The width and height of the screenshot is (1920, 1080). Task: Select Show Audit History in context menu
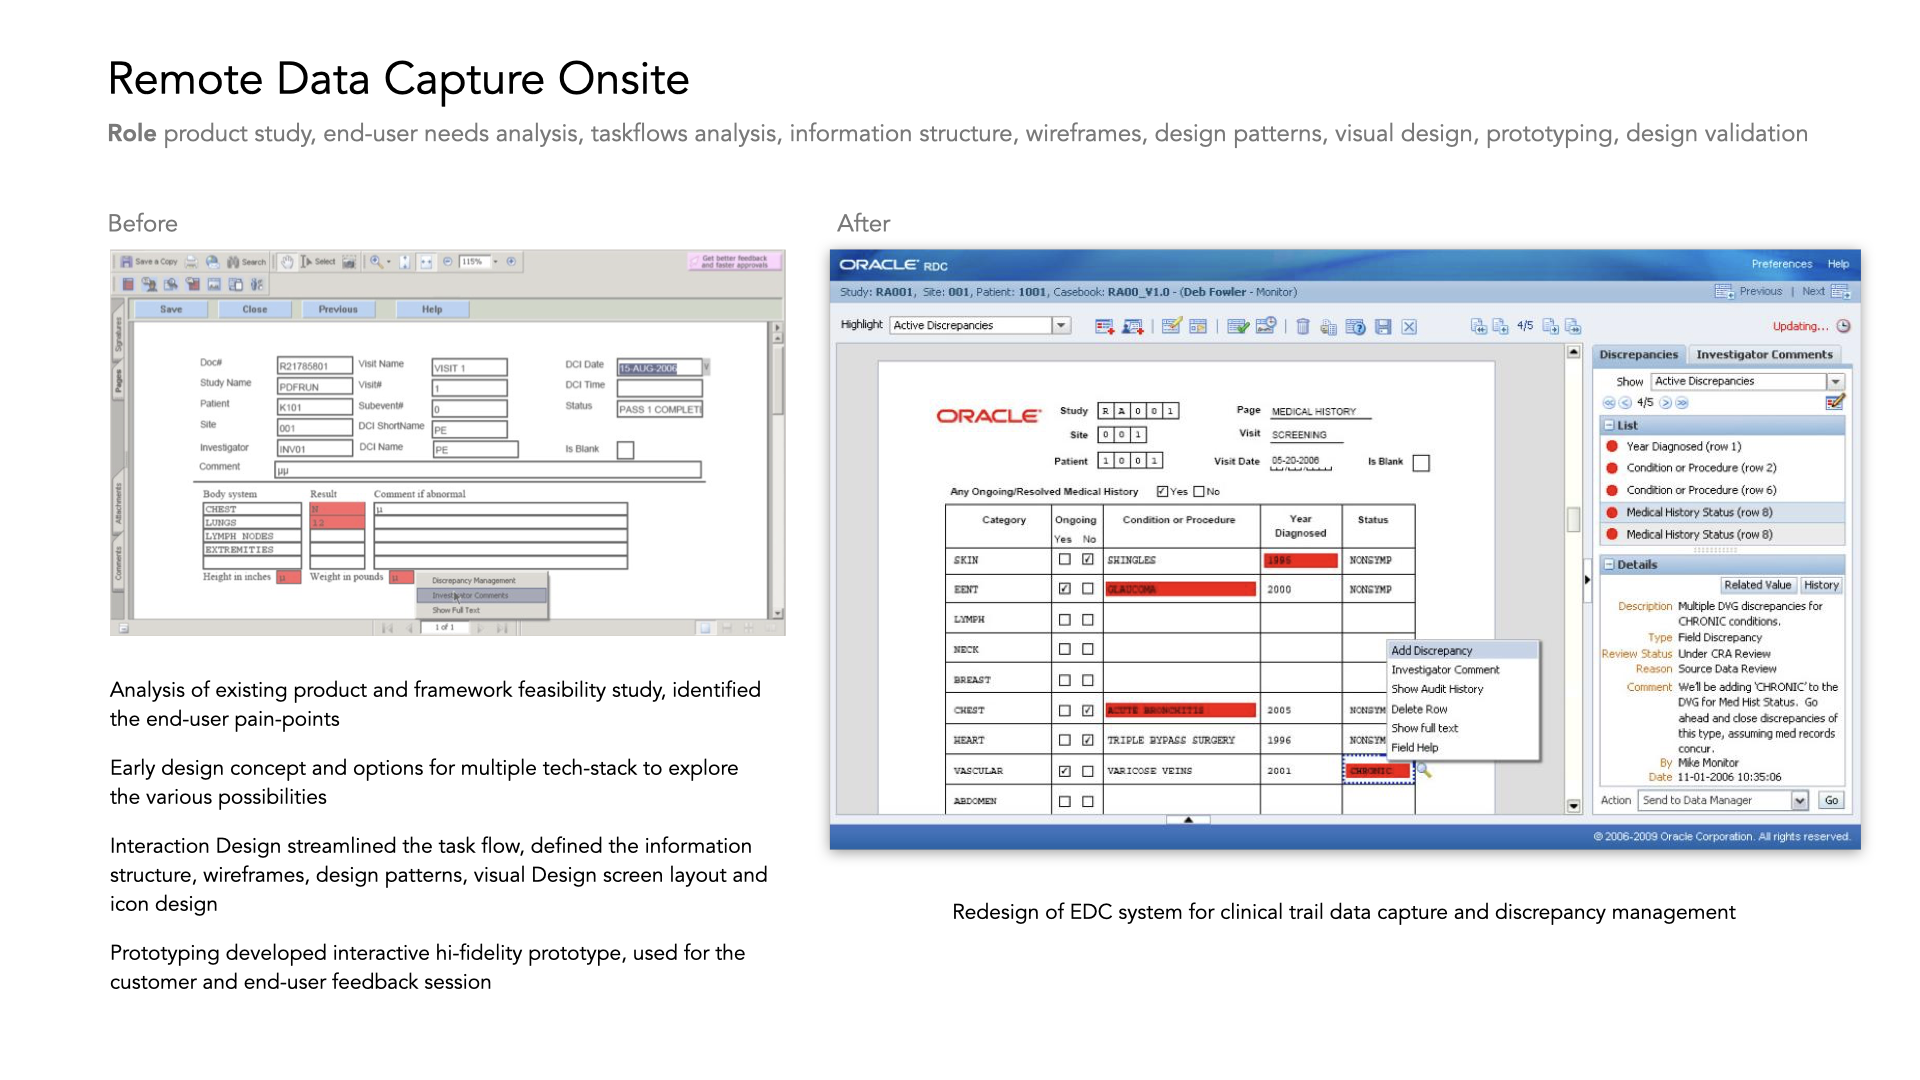pyautogui.click(x=1437, y=689)
